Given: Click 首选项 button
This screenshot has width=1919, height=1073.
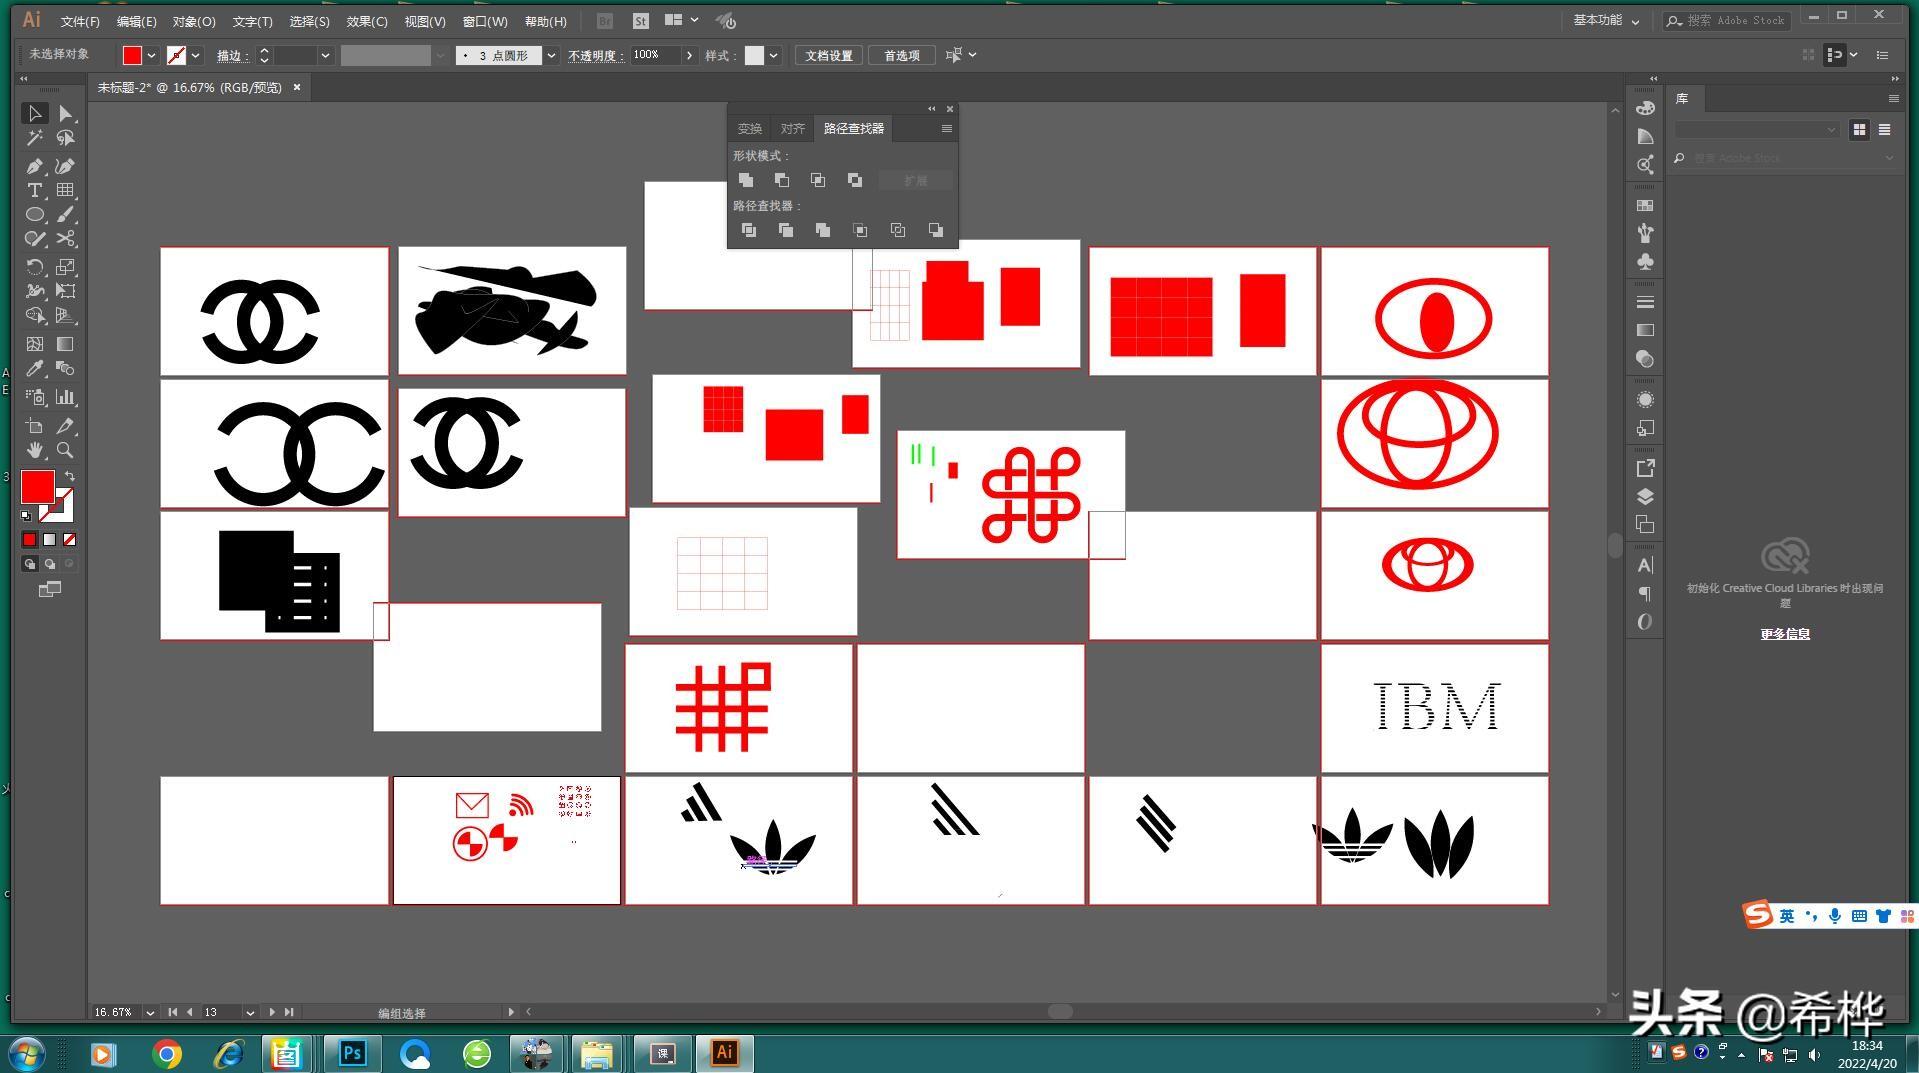Looking at the screenshot, I should (x=902, y=56).
